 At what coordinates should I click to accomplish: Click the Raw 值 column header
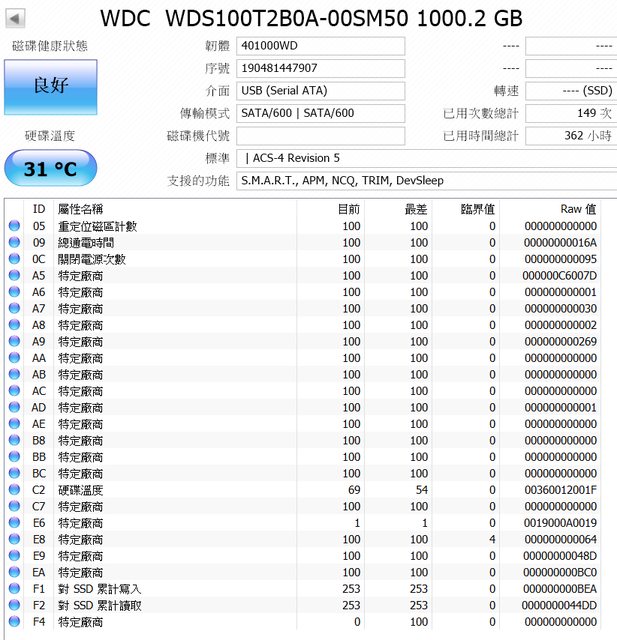[577, 209]
